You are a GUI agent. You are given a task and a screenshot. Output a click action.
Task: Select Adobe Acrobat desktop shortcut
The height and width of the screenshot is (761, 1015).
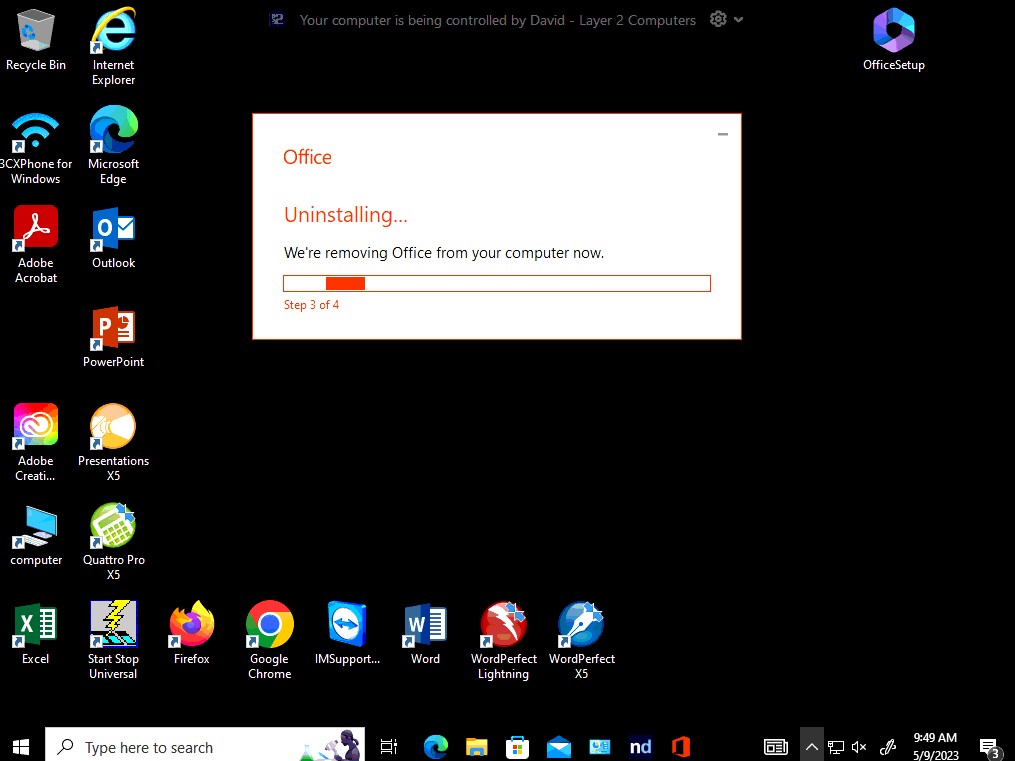[36, 245]
